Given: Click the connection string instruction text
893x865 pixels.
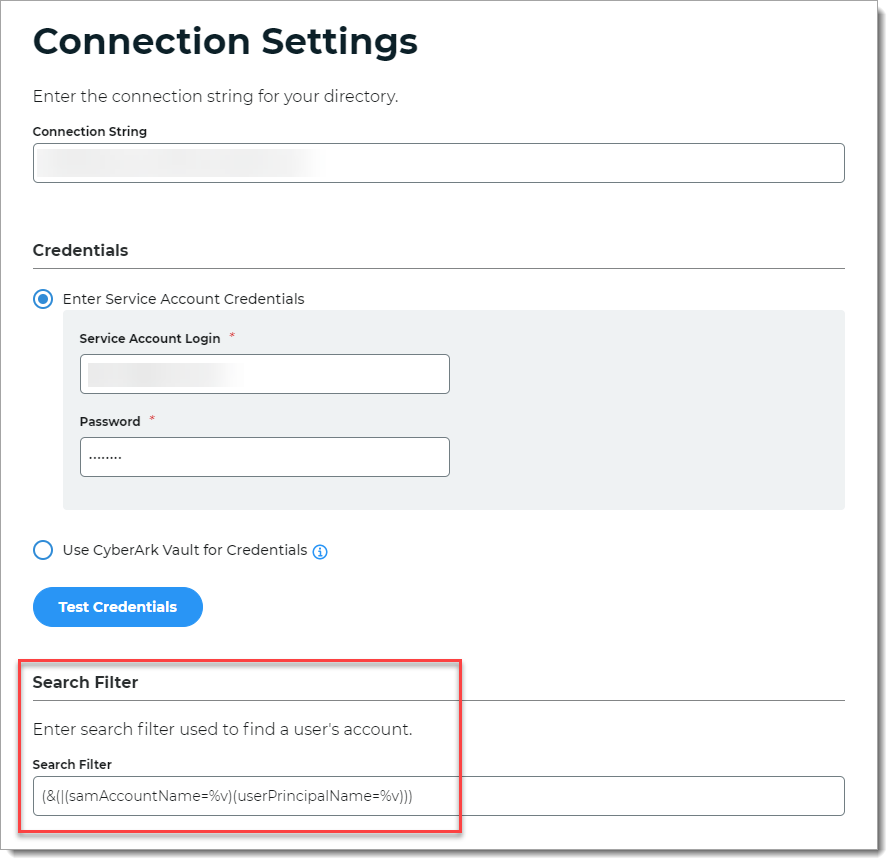Looking at the screenshot, I should (x=215, y=97).
